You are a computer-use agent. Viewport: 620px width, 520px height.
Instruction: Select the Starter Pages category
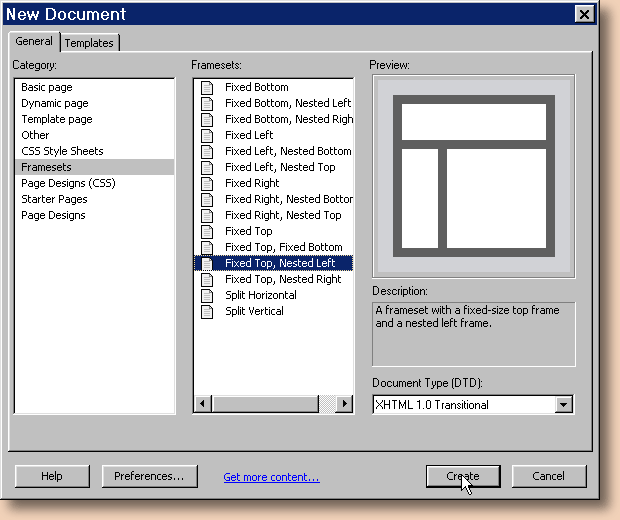pyautogui.click(x=56, y=199)
